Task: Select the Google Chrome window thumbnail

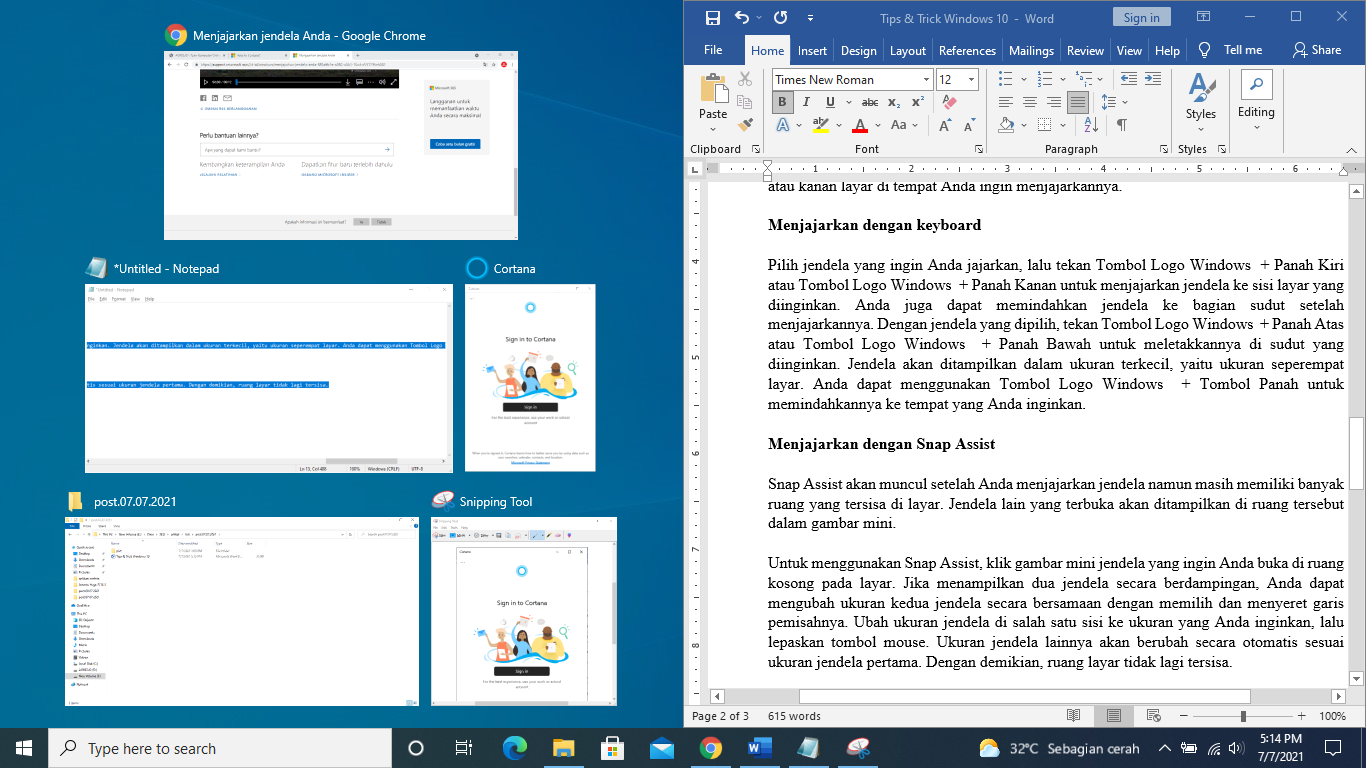Action: (342, 145)
